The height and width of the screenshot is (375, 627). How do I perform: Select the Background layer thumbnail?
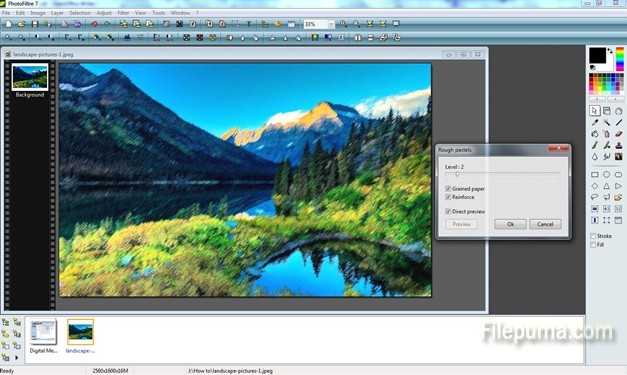[x=30, y=77]
